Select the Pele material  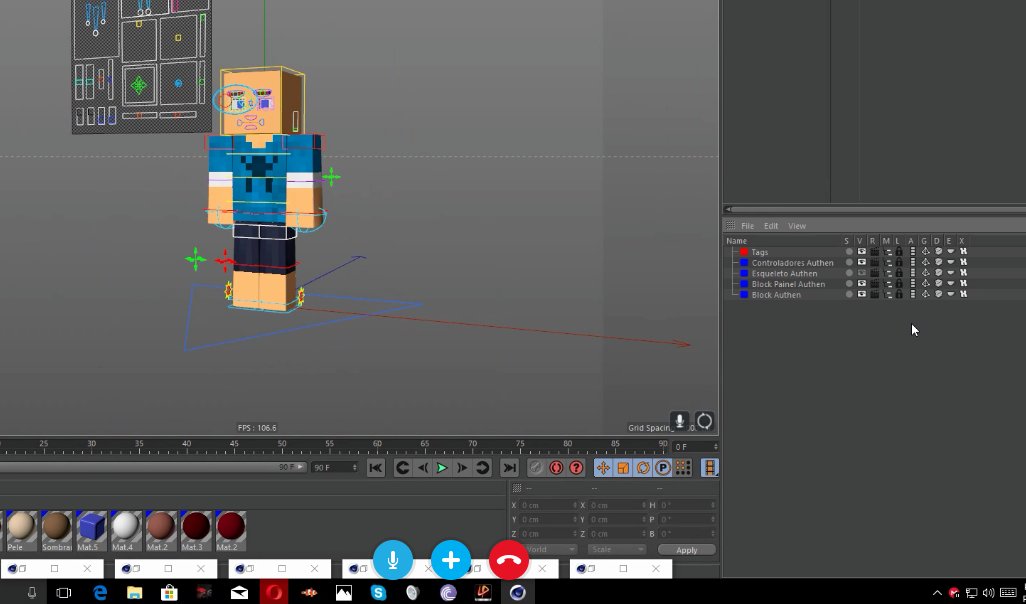[20, 530]
